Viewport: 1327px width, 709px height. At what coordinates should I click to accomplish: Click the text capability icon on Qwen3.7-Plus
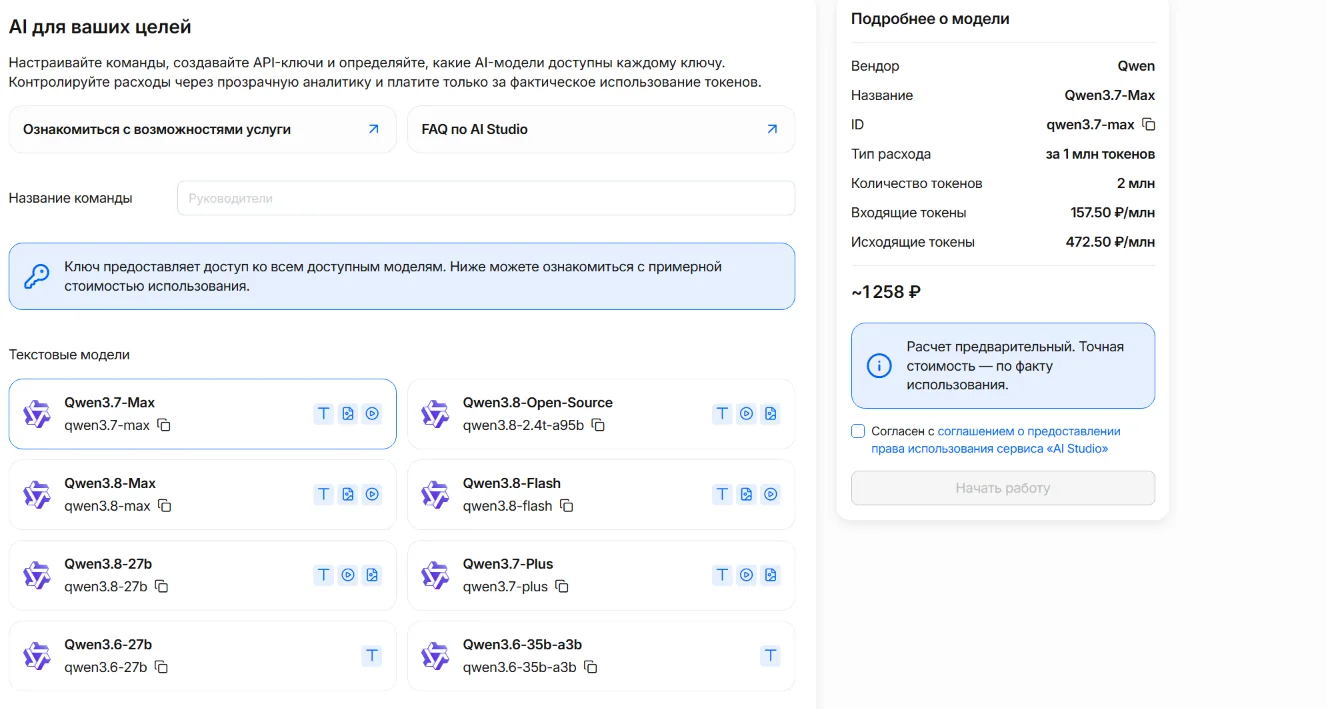[722, 575]
